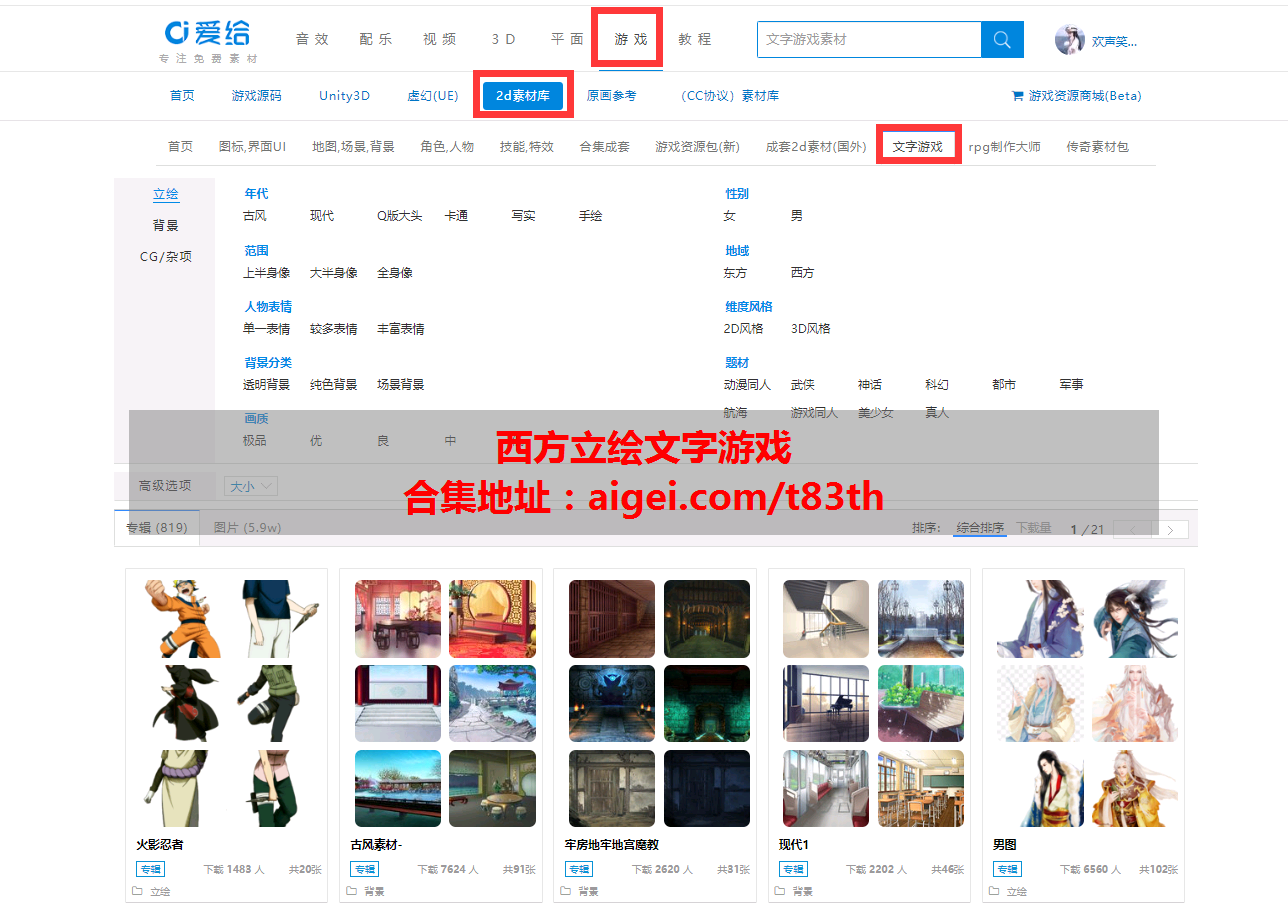The image size is (1288, 912).
Task: Open the 传奇素材包 sub-category
Action: (1098, 146)
